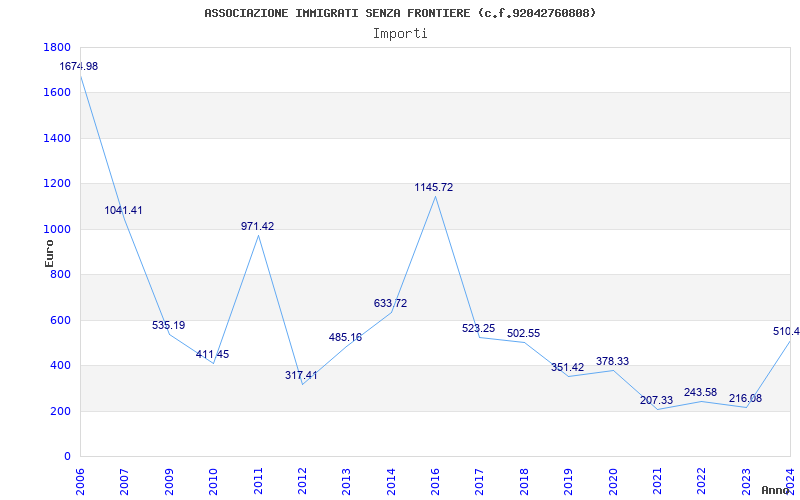Select the 1041.41 value label
800x500 pixels.
point(123,210)
